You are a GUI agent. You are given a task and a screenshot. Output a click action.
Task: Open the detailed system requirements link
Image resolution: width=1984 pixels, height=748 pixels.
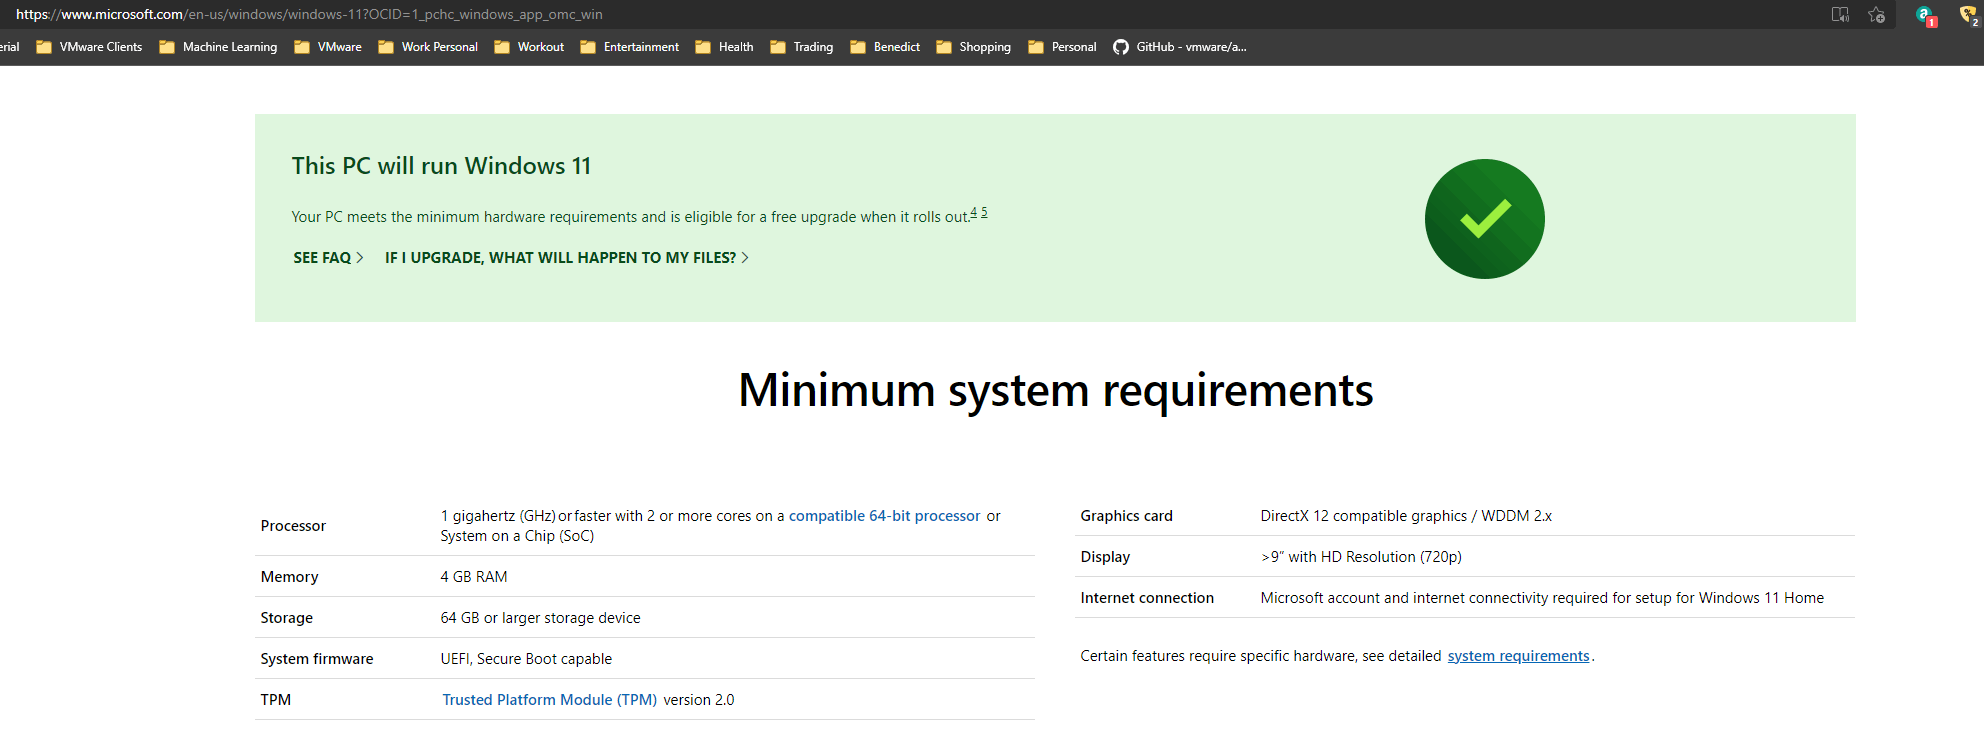1518,656
